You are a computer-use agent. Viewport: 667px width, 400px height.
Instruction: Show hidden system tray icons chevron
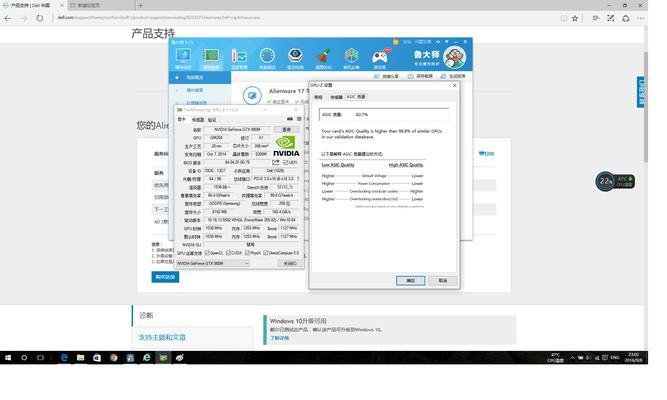click(x=573, y=358)
